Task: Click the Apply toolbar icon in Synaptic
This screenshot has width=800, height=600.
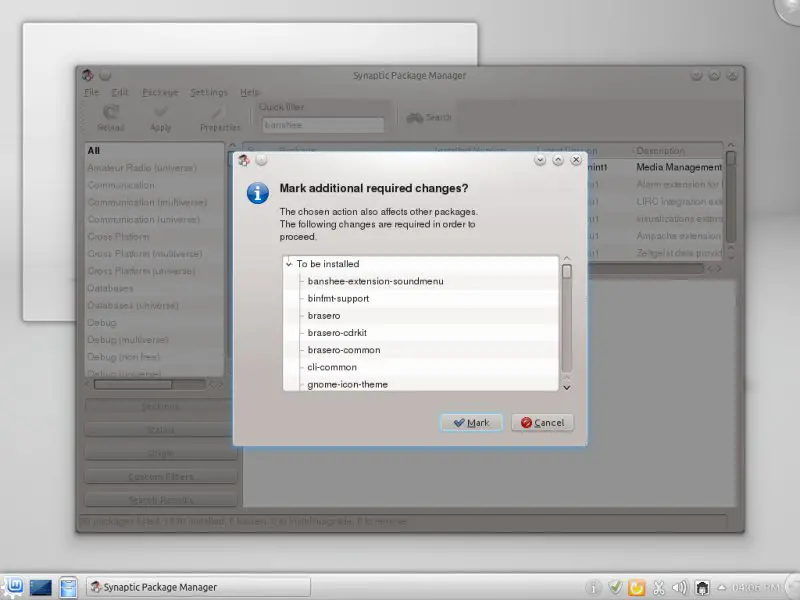Action: click(160, 112)
